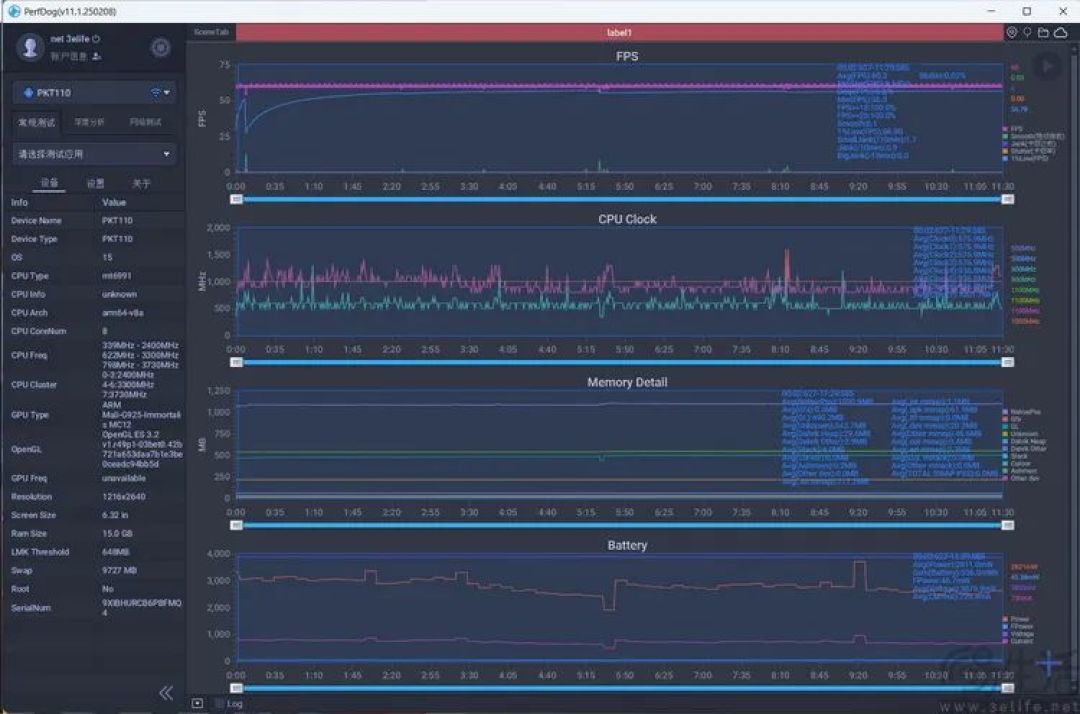Start recording with the play button
Screen dimensions: 1080x714
[1047, 67]
